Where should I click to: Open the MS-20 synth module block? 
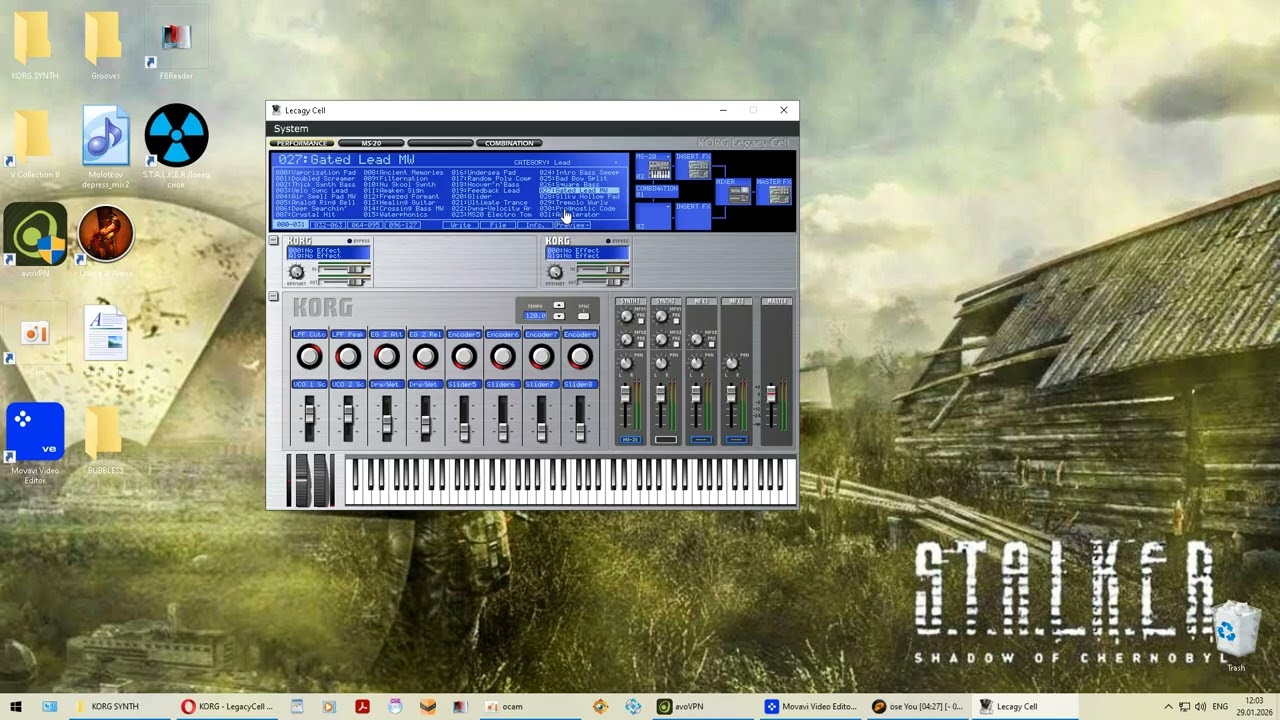click(x=654, y=167)
